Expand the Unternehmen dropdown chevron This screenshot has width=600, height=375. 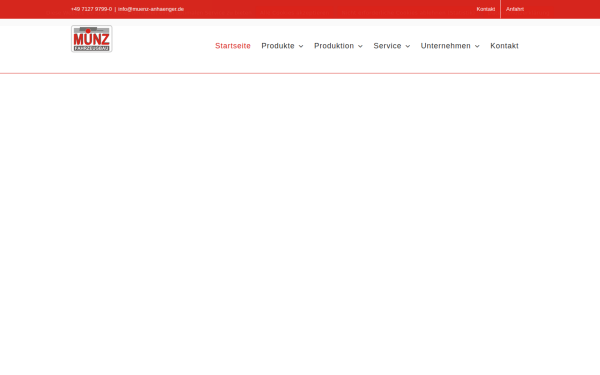pos(477,46)
